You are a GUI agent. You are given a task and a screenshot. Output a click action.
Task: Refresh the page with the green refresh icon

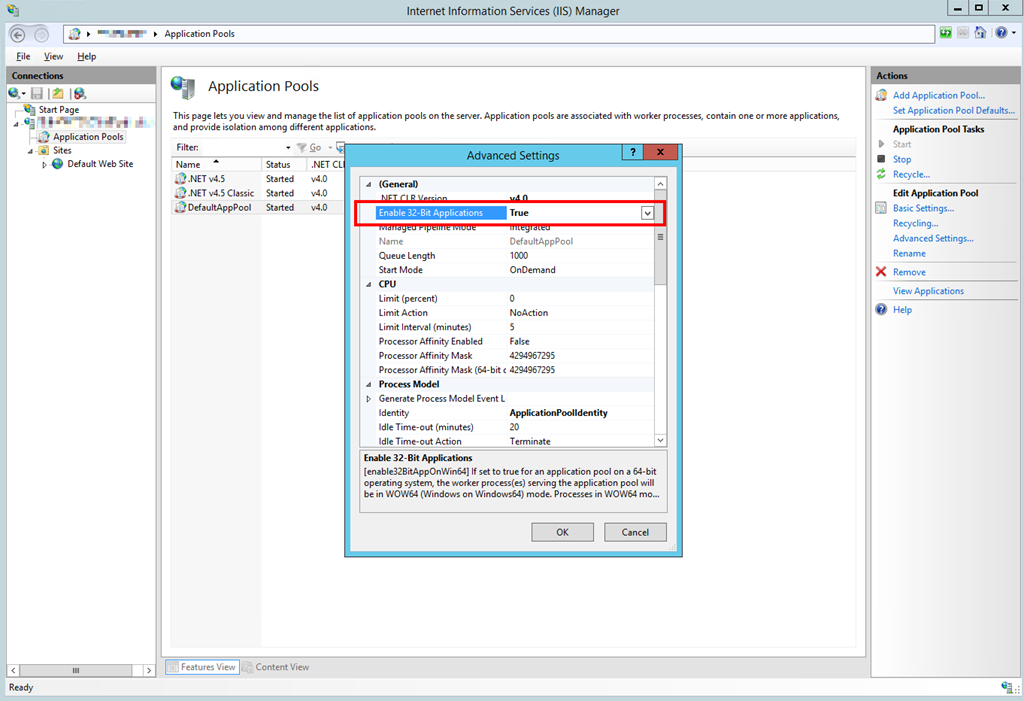(946, 33)
